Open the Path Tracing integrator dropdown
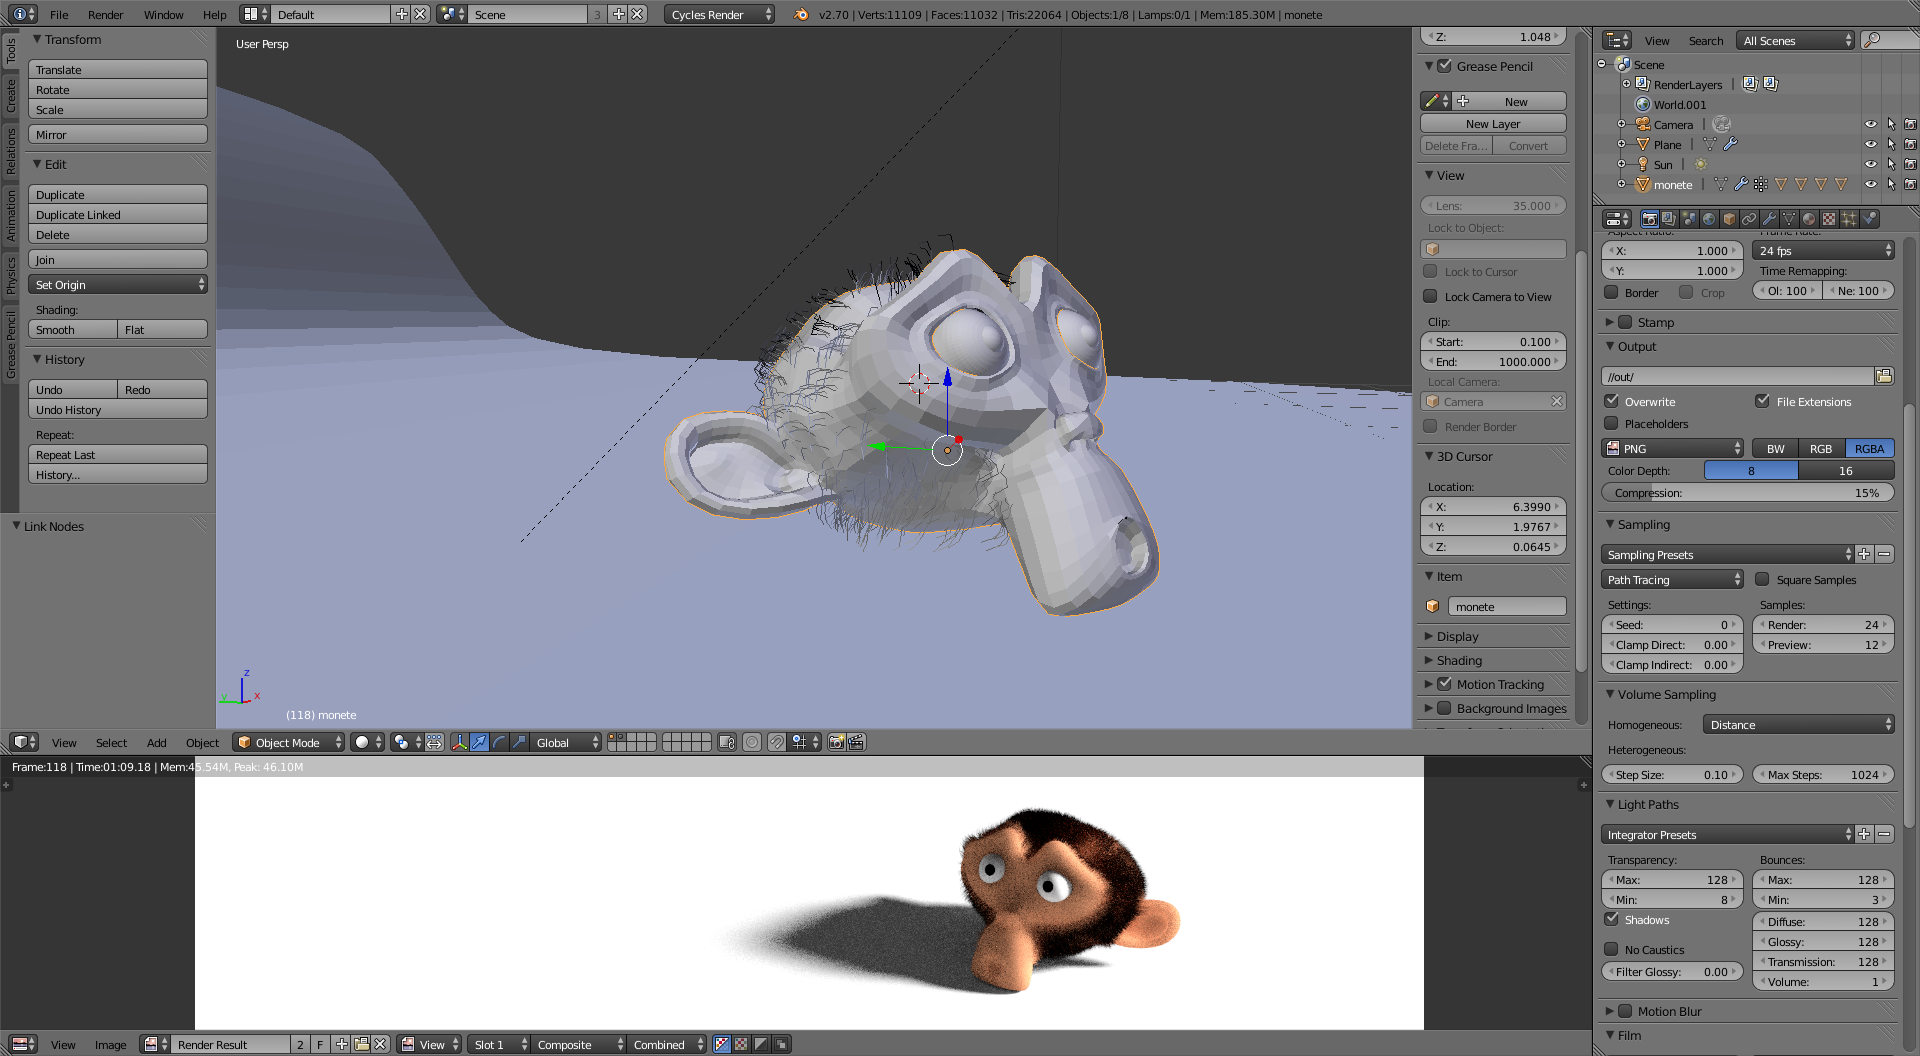Viewport: 1920px width, 1056px height. pyautogui.click(x=1673, y=580)
